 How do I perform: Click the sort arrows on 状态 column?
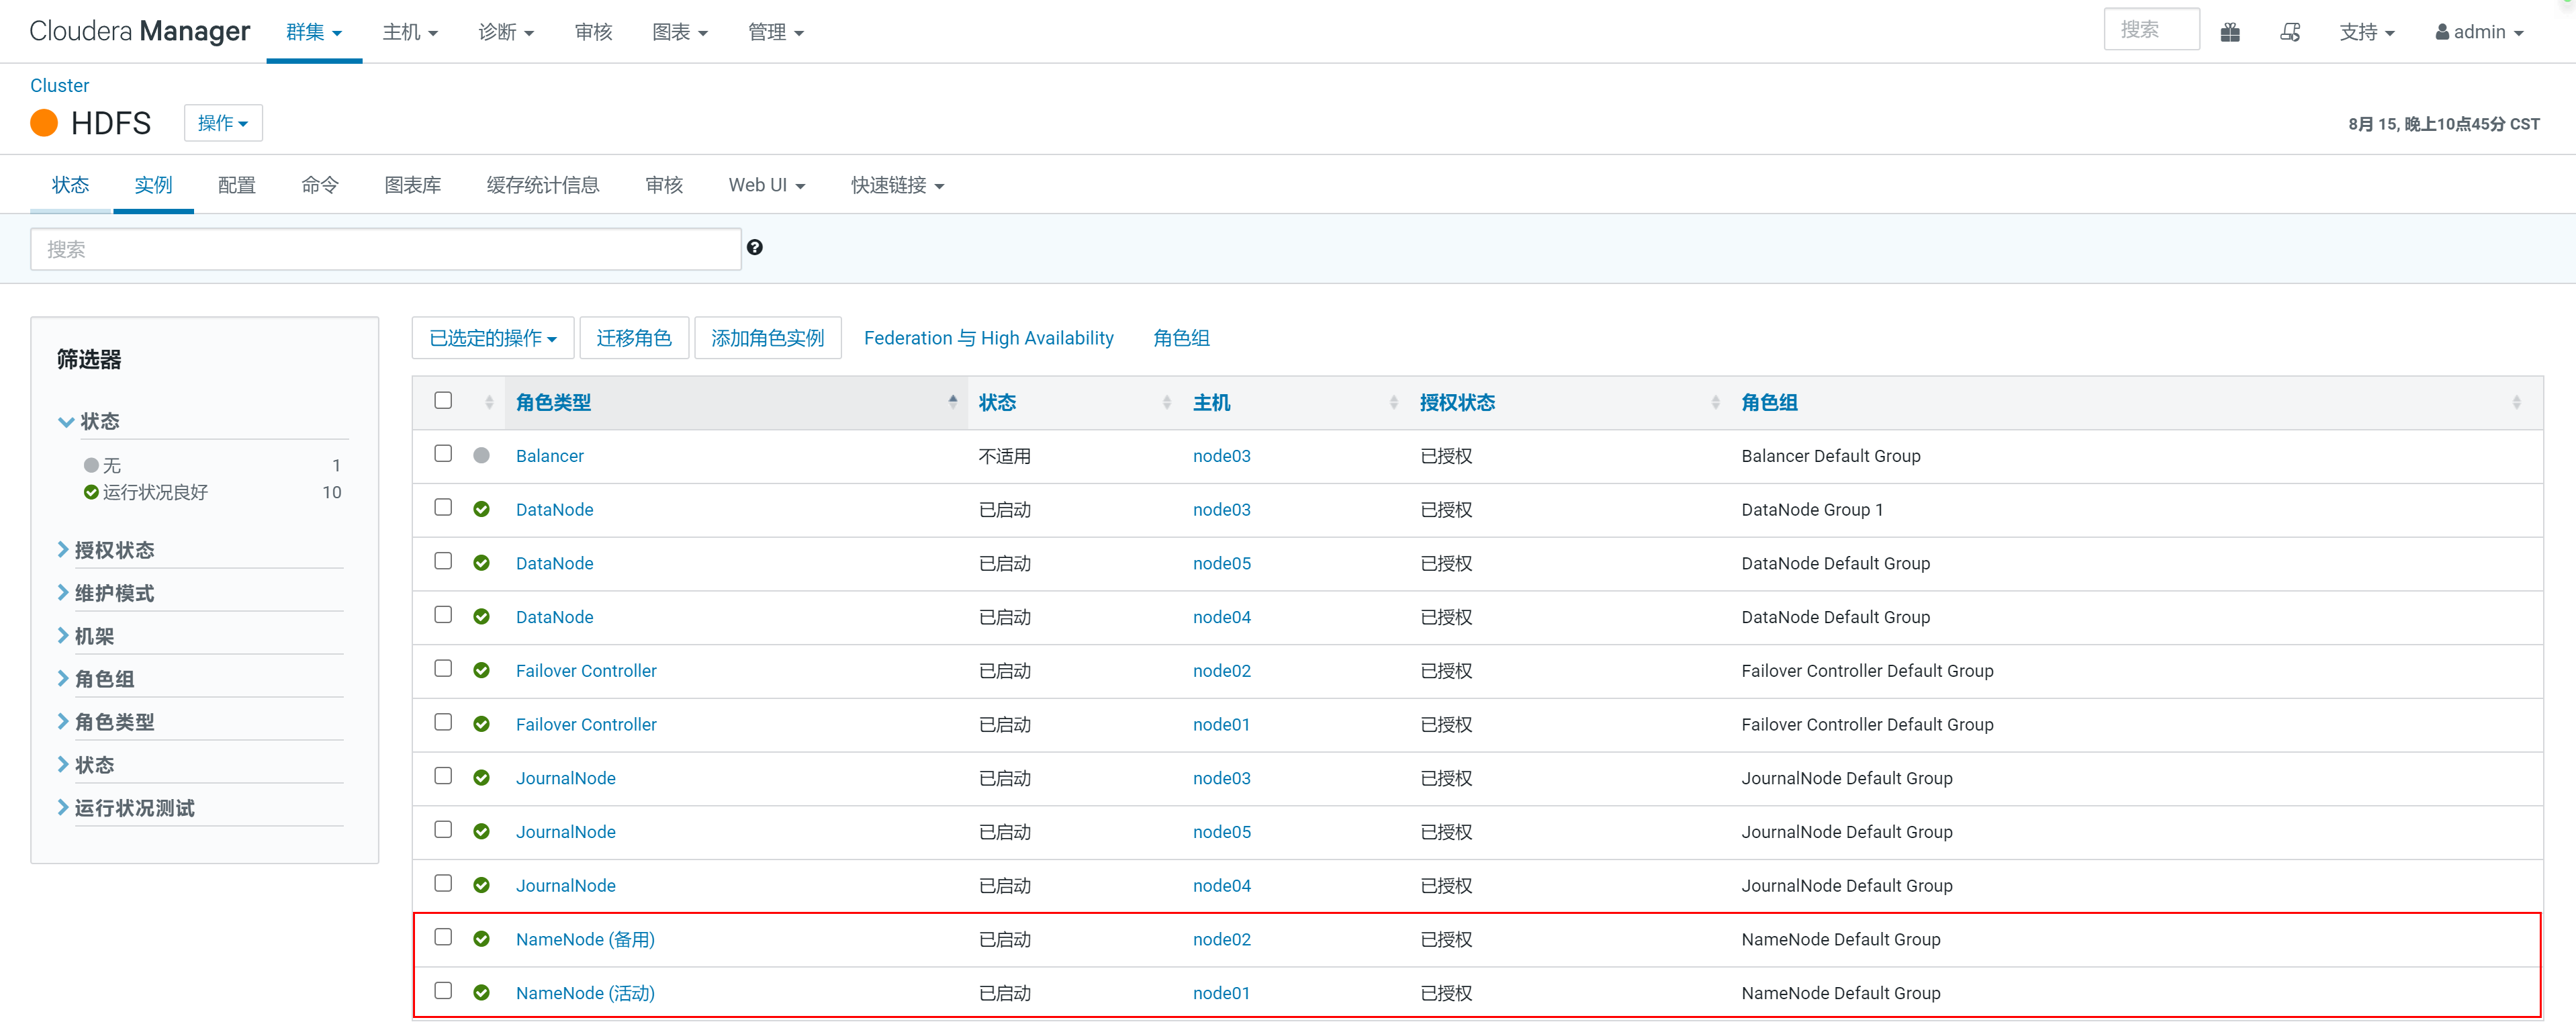(x=1167, y=402)
